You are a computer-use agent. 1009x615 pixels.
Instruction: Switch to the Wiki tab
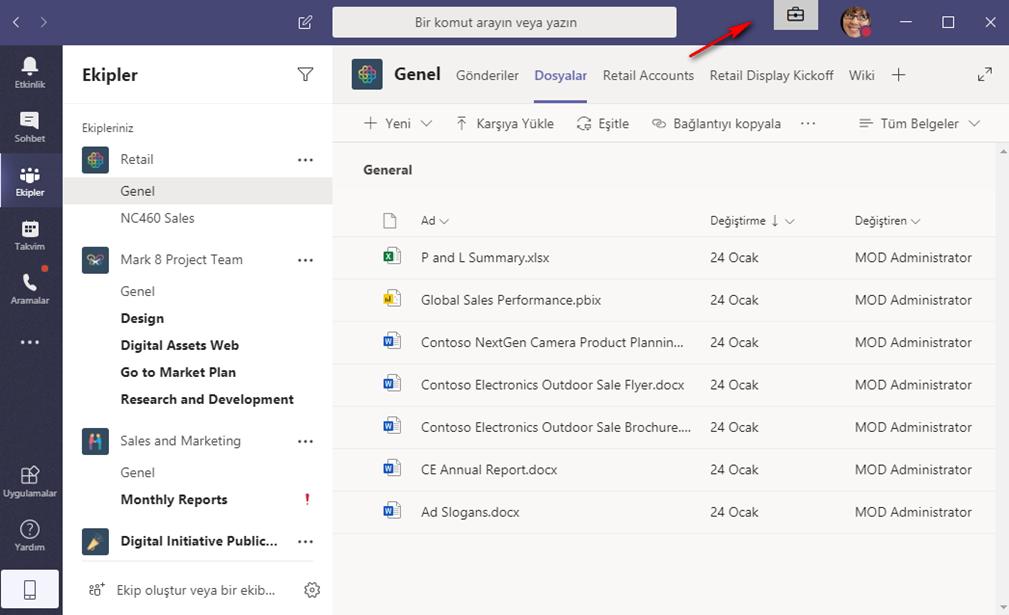862,75
